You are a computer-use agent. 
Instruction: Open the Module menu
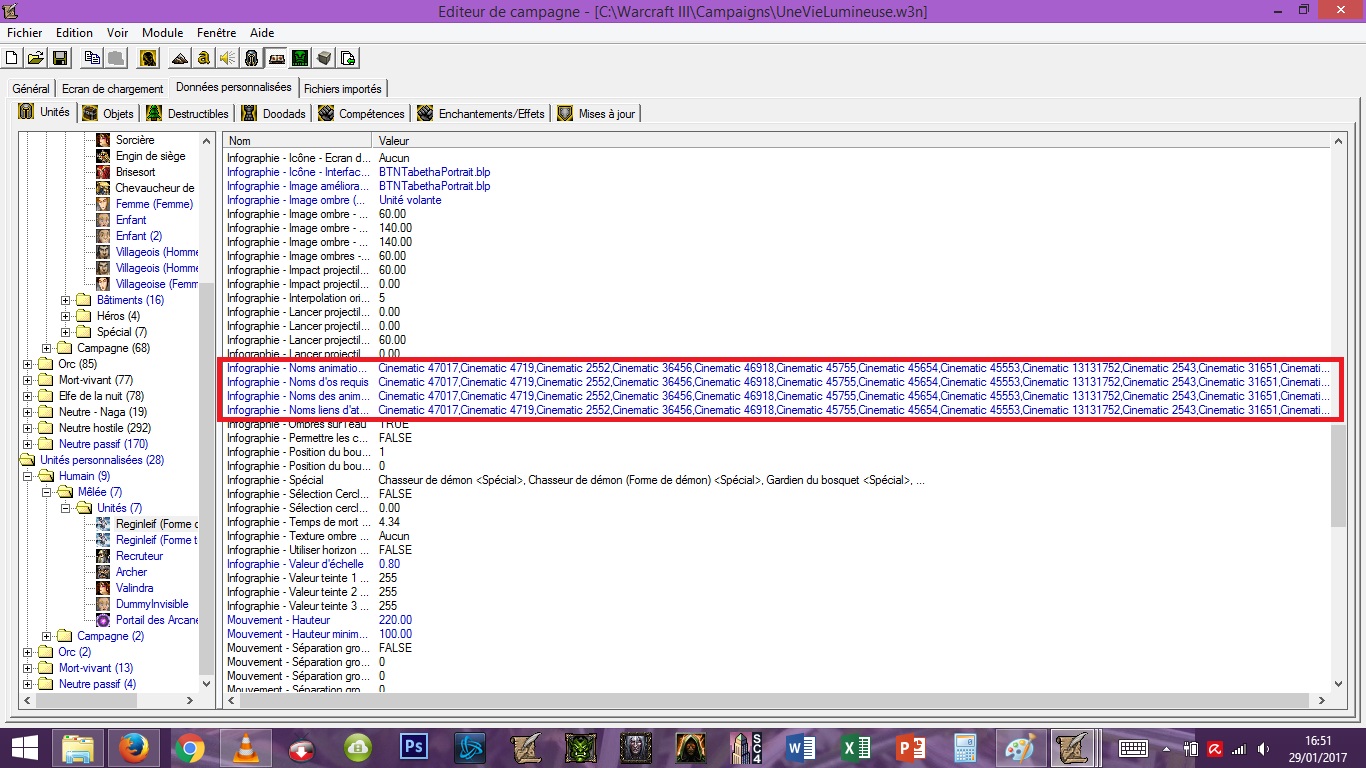[x=163, y=33]
